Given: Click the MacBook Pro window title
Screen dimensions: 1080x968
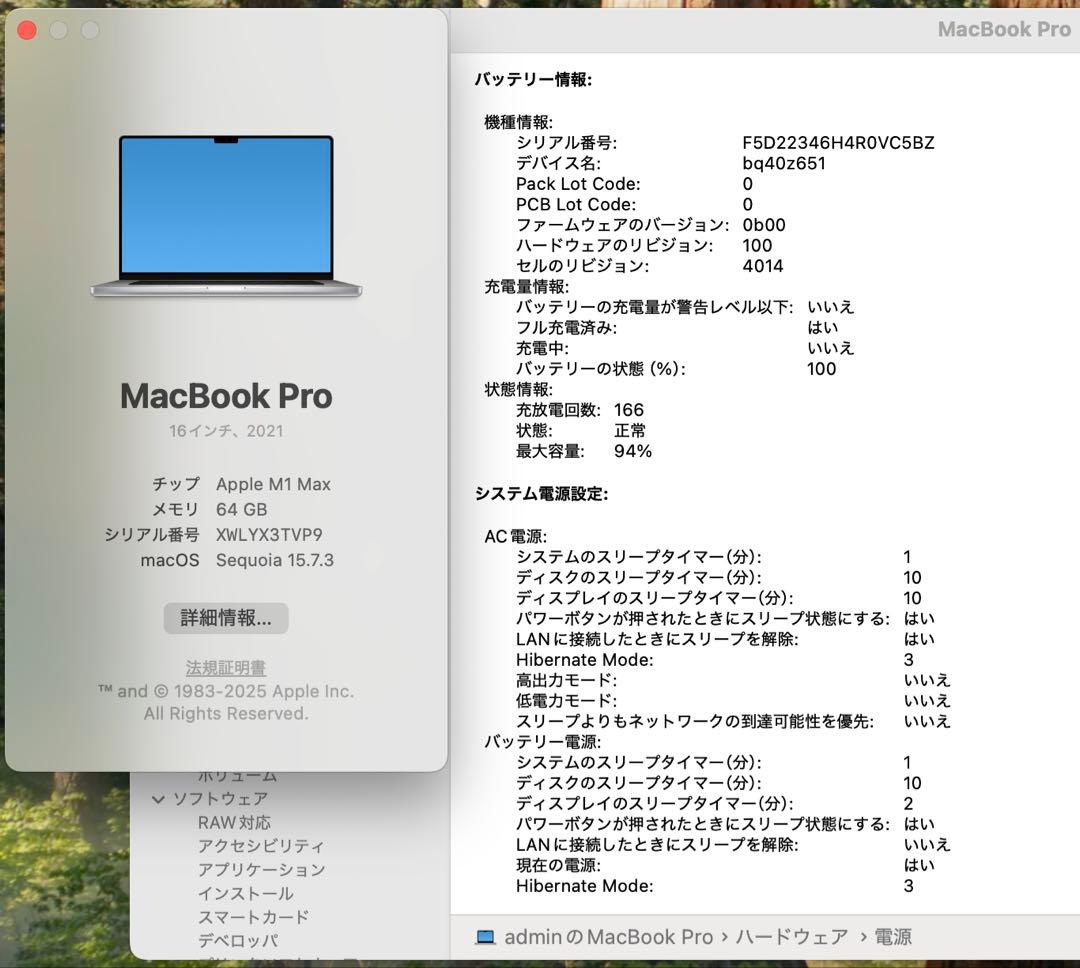Looking at the screenshot, I should (x=1004, y=29).
